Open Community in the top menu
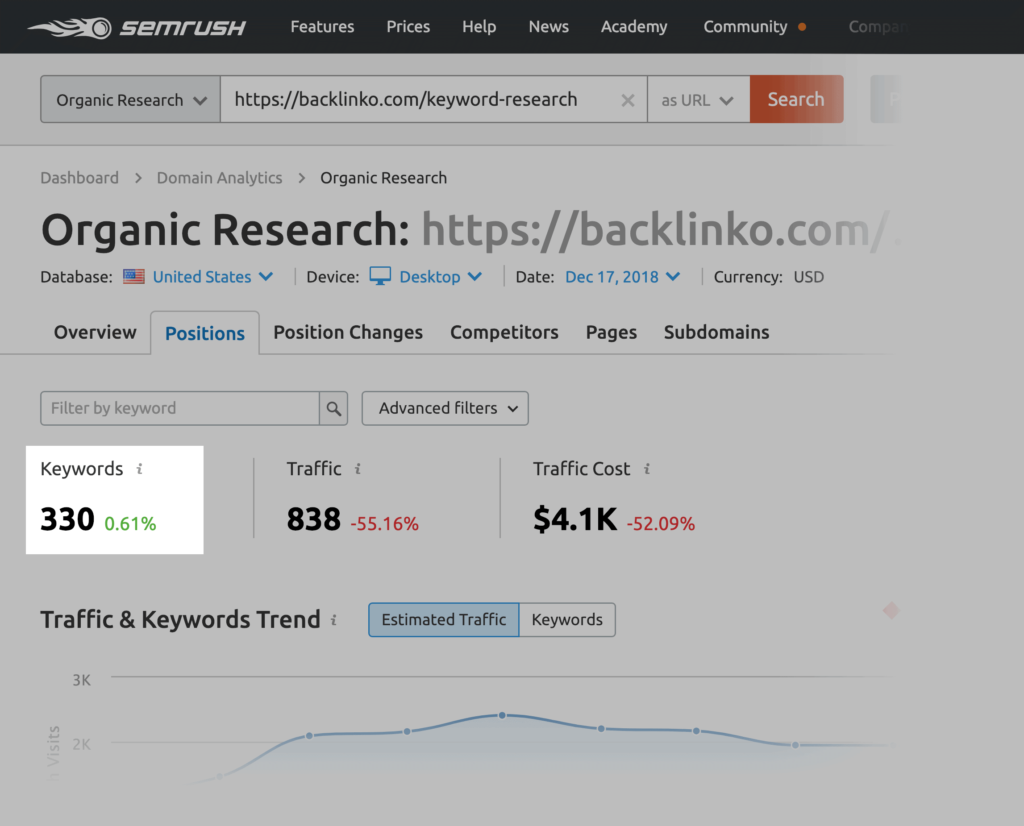 tap(745, 27)
